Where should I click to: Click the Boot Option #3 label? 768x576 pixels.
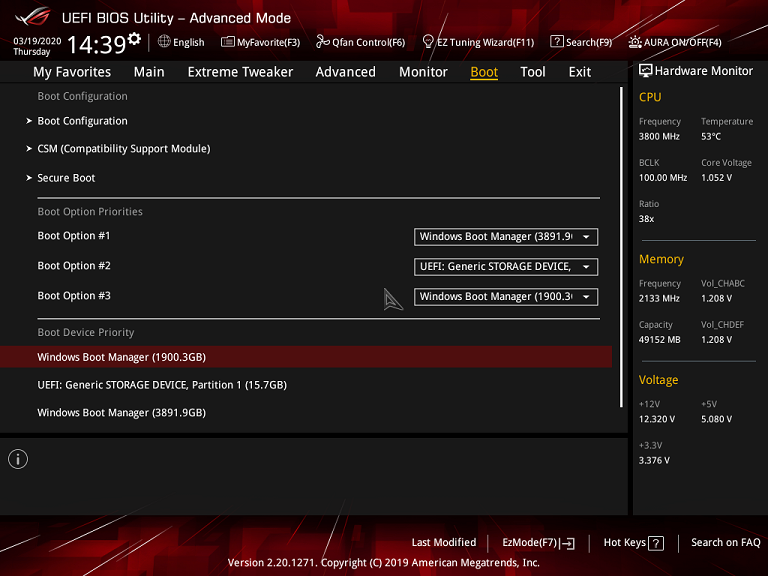74,296
